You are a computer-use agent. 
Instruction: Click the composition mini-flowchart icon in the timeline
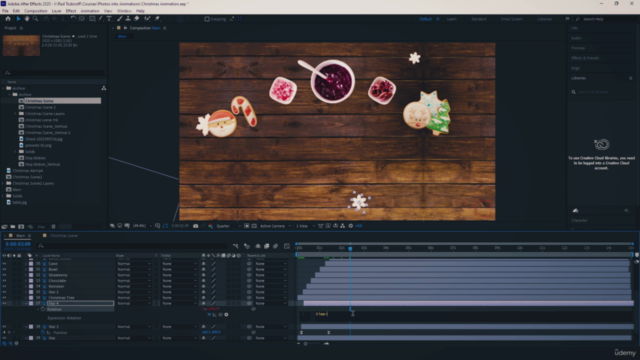tap(236, 246)
